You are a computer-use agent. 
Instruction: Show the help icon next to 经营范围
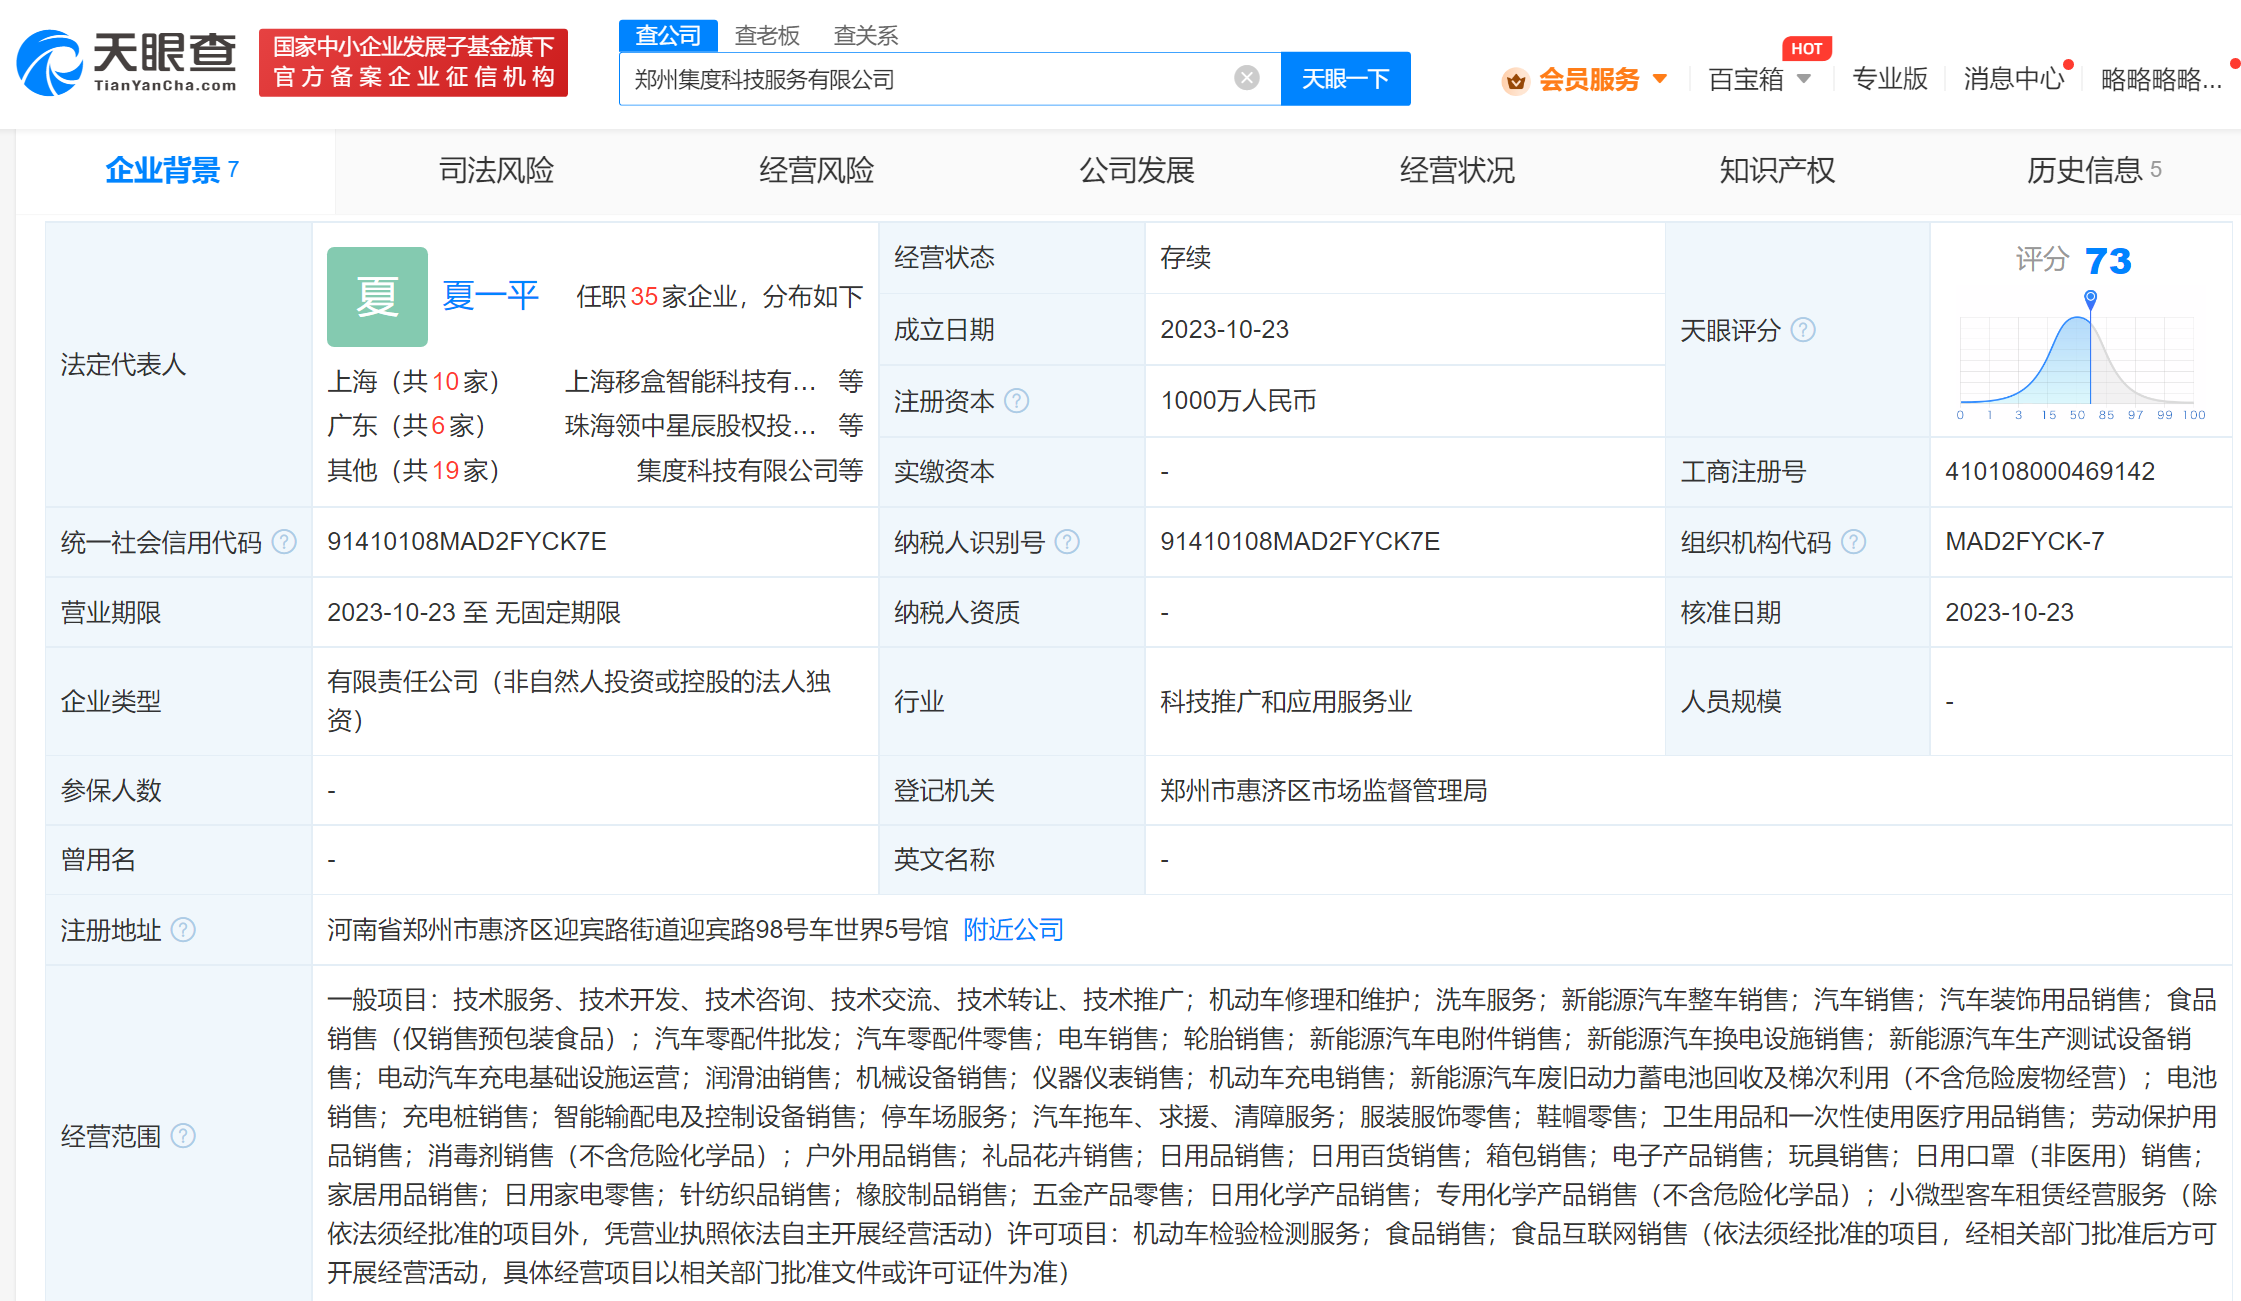point(183,1136)
